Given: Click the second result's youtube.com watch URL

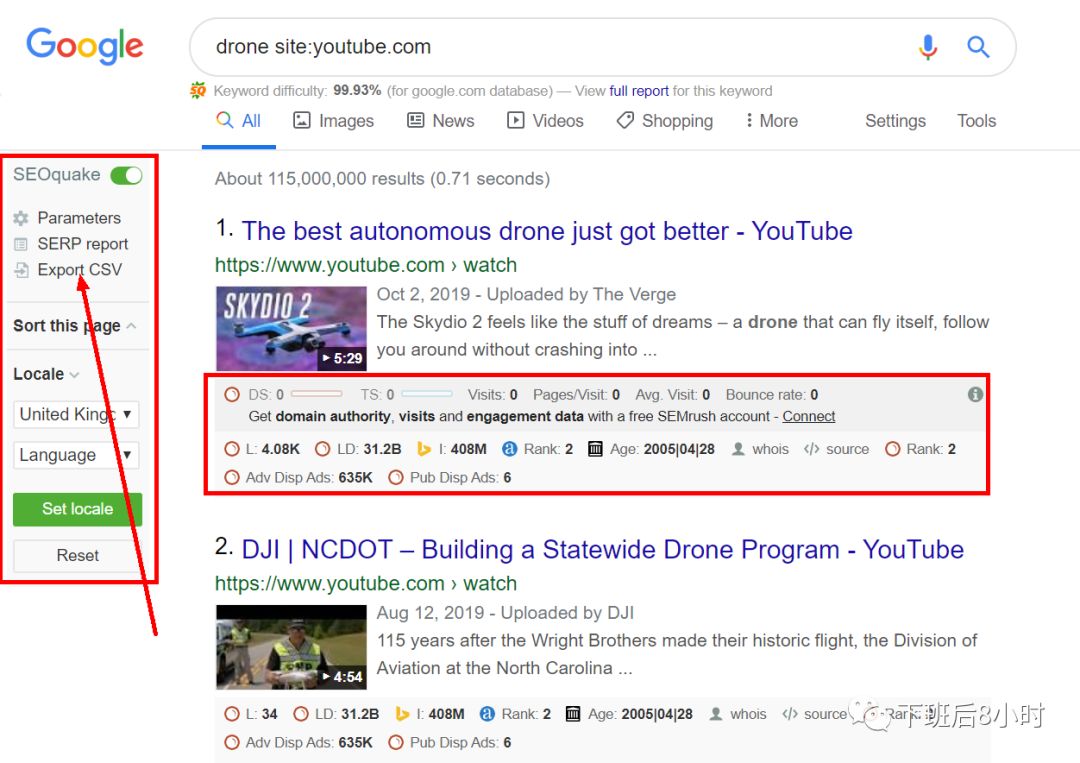Looking at the screenshot, I should coord(366,584).
